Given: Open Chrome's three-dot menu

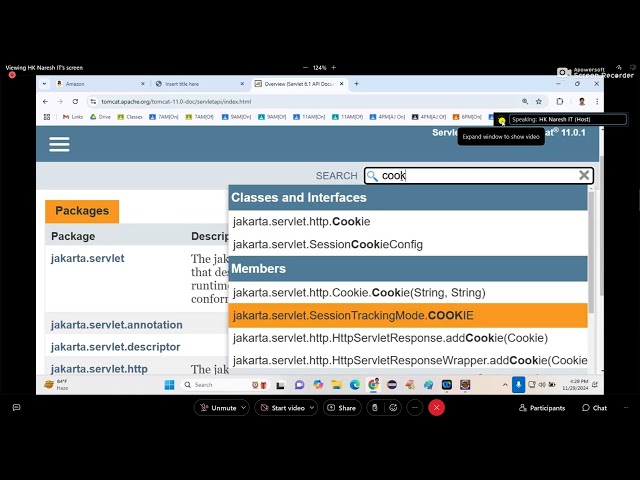Looking at the screenshot, I should point(597,101).
